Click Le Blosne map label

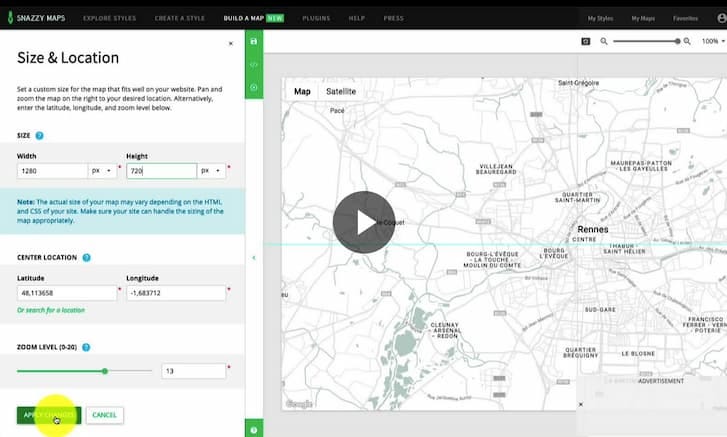[x=638, y=354]
